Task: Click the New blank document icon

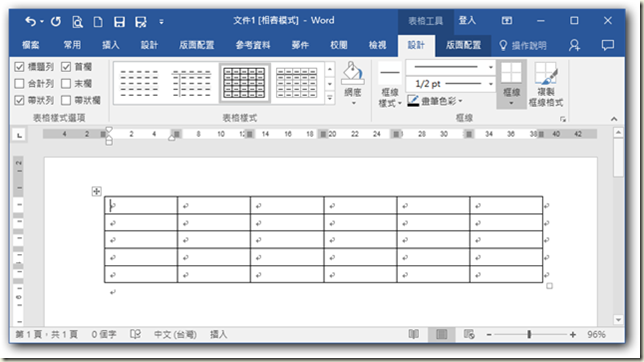Action: point(98,21)
